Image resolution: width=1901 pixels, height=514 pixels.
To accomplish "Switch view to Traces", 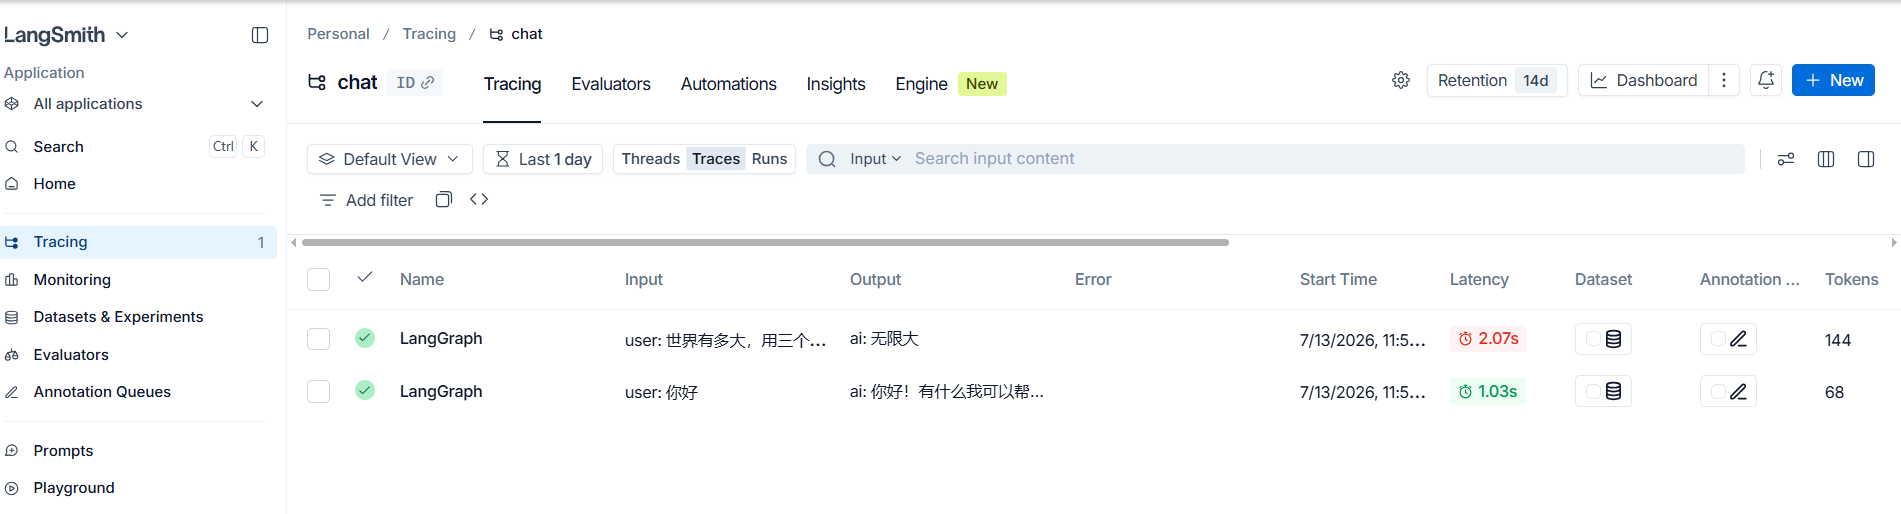I will 716,159.
